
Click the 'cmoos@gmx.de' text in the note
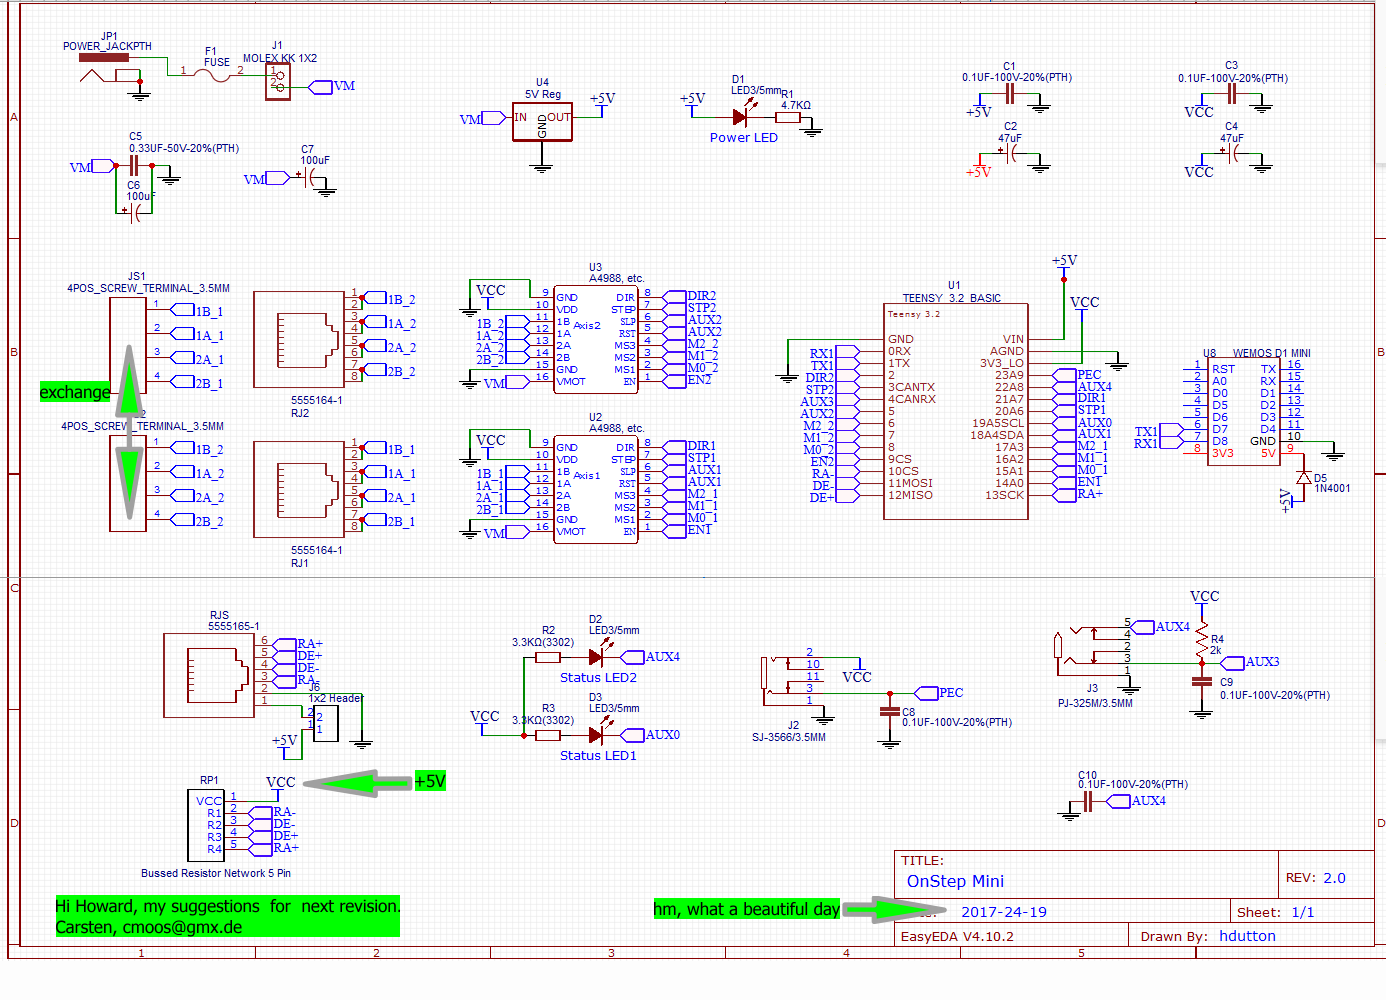pos(183,927)
